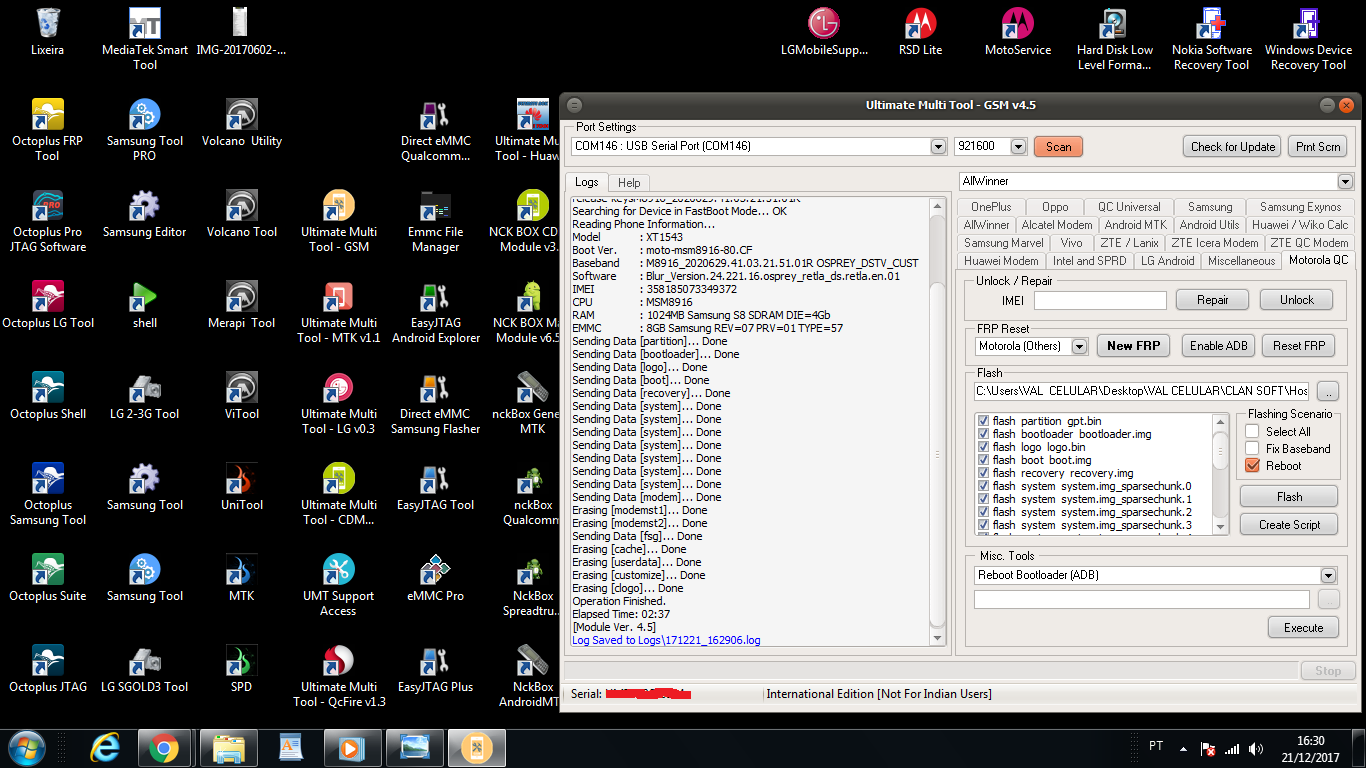
Task: Open Samsung Tool PRO desktop icon
Action: tap(145, 130)
